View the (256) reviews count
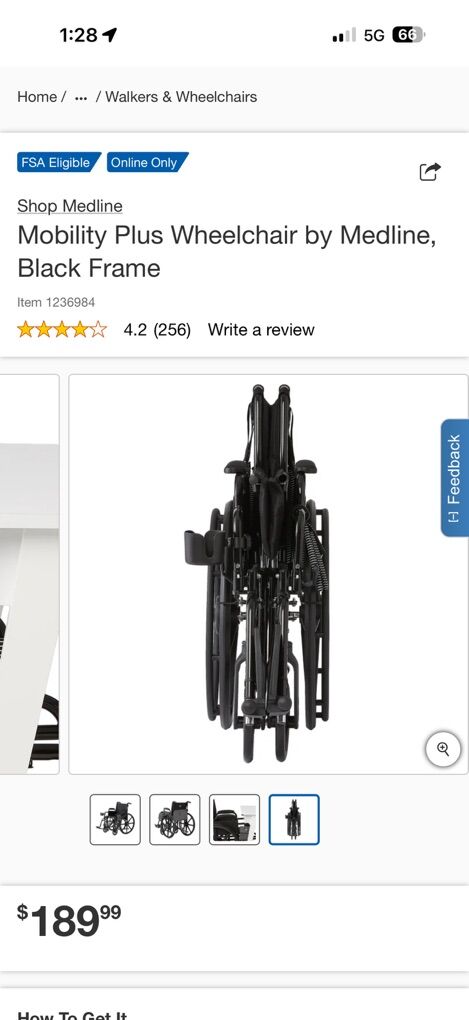Viewport: 469px width, 1020px height. click(x=172, y=330)
